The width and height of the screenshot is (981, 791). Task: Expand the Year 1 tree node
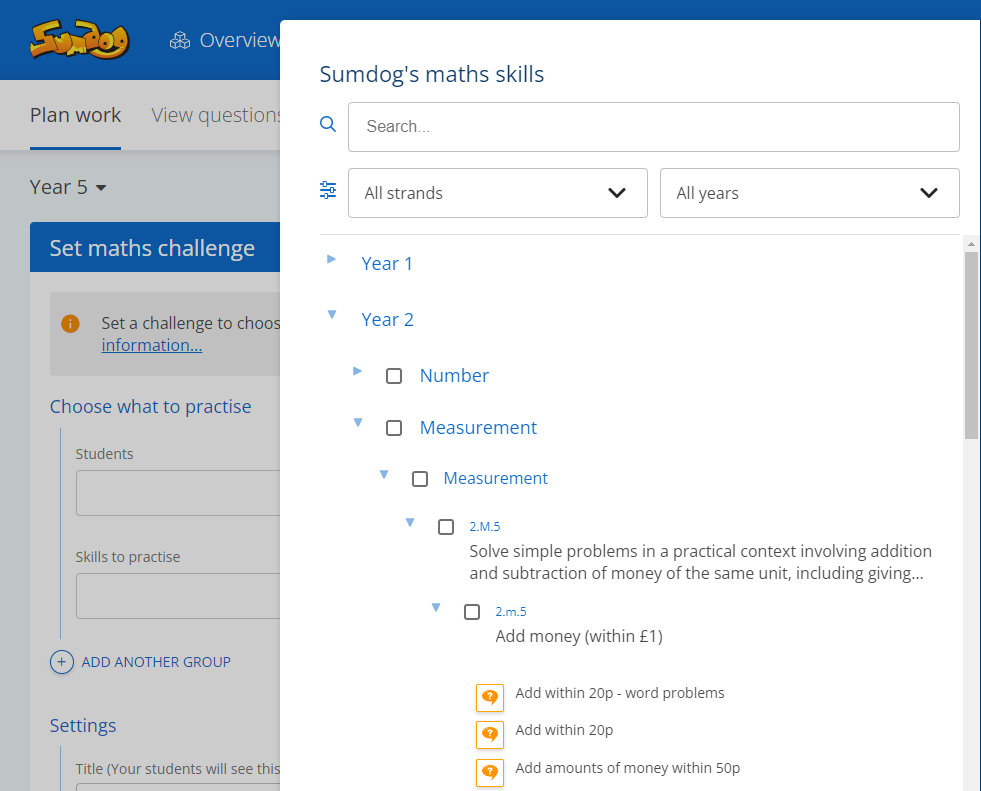pos(332,260)
